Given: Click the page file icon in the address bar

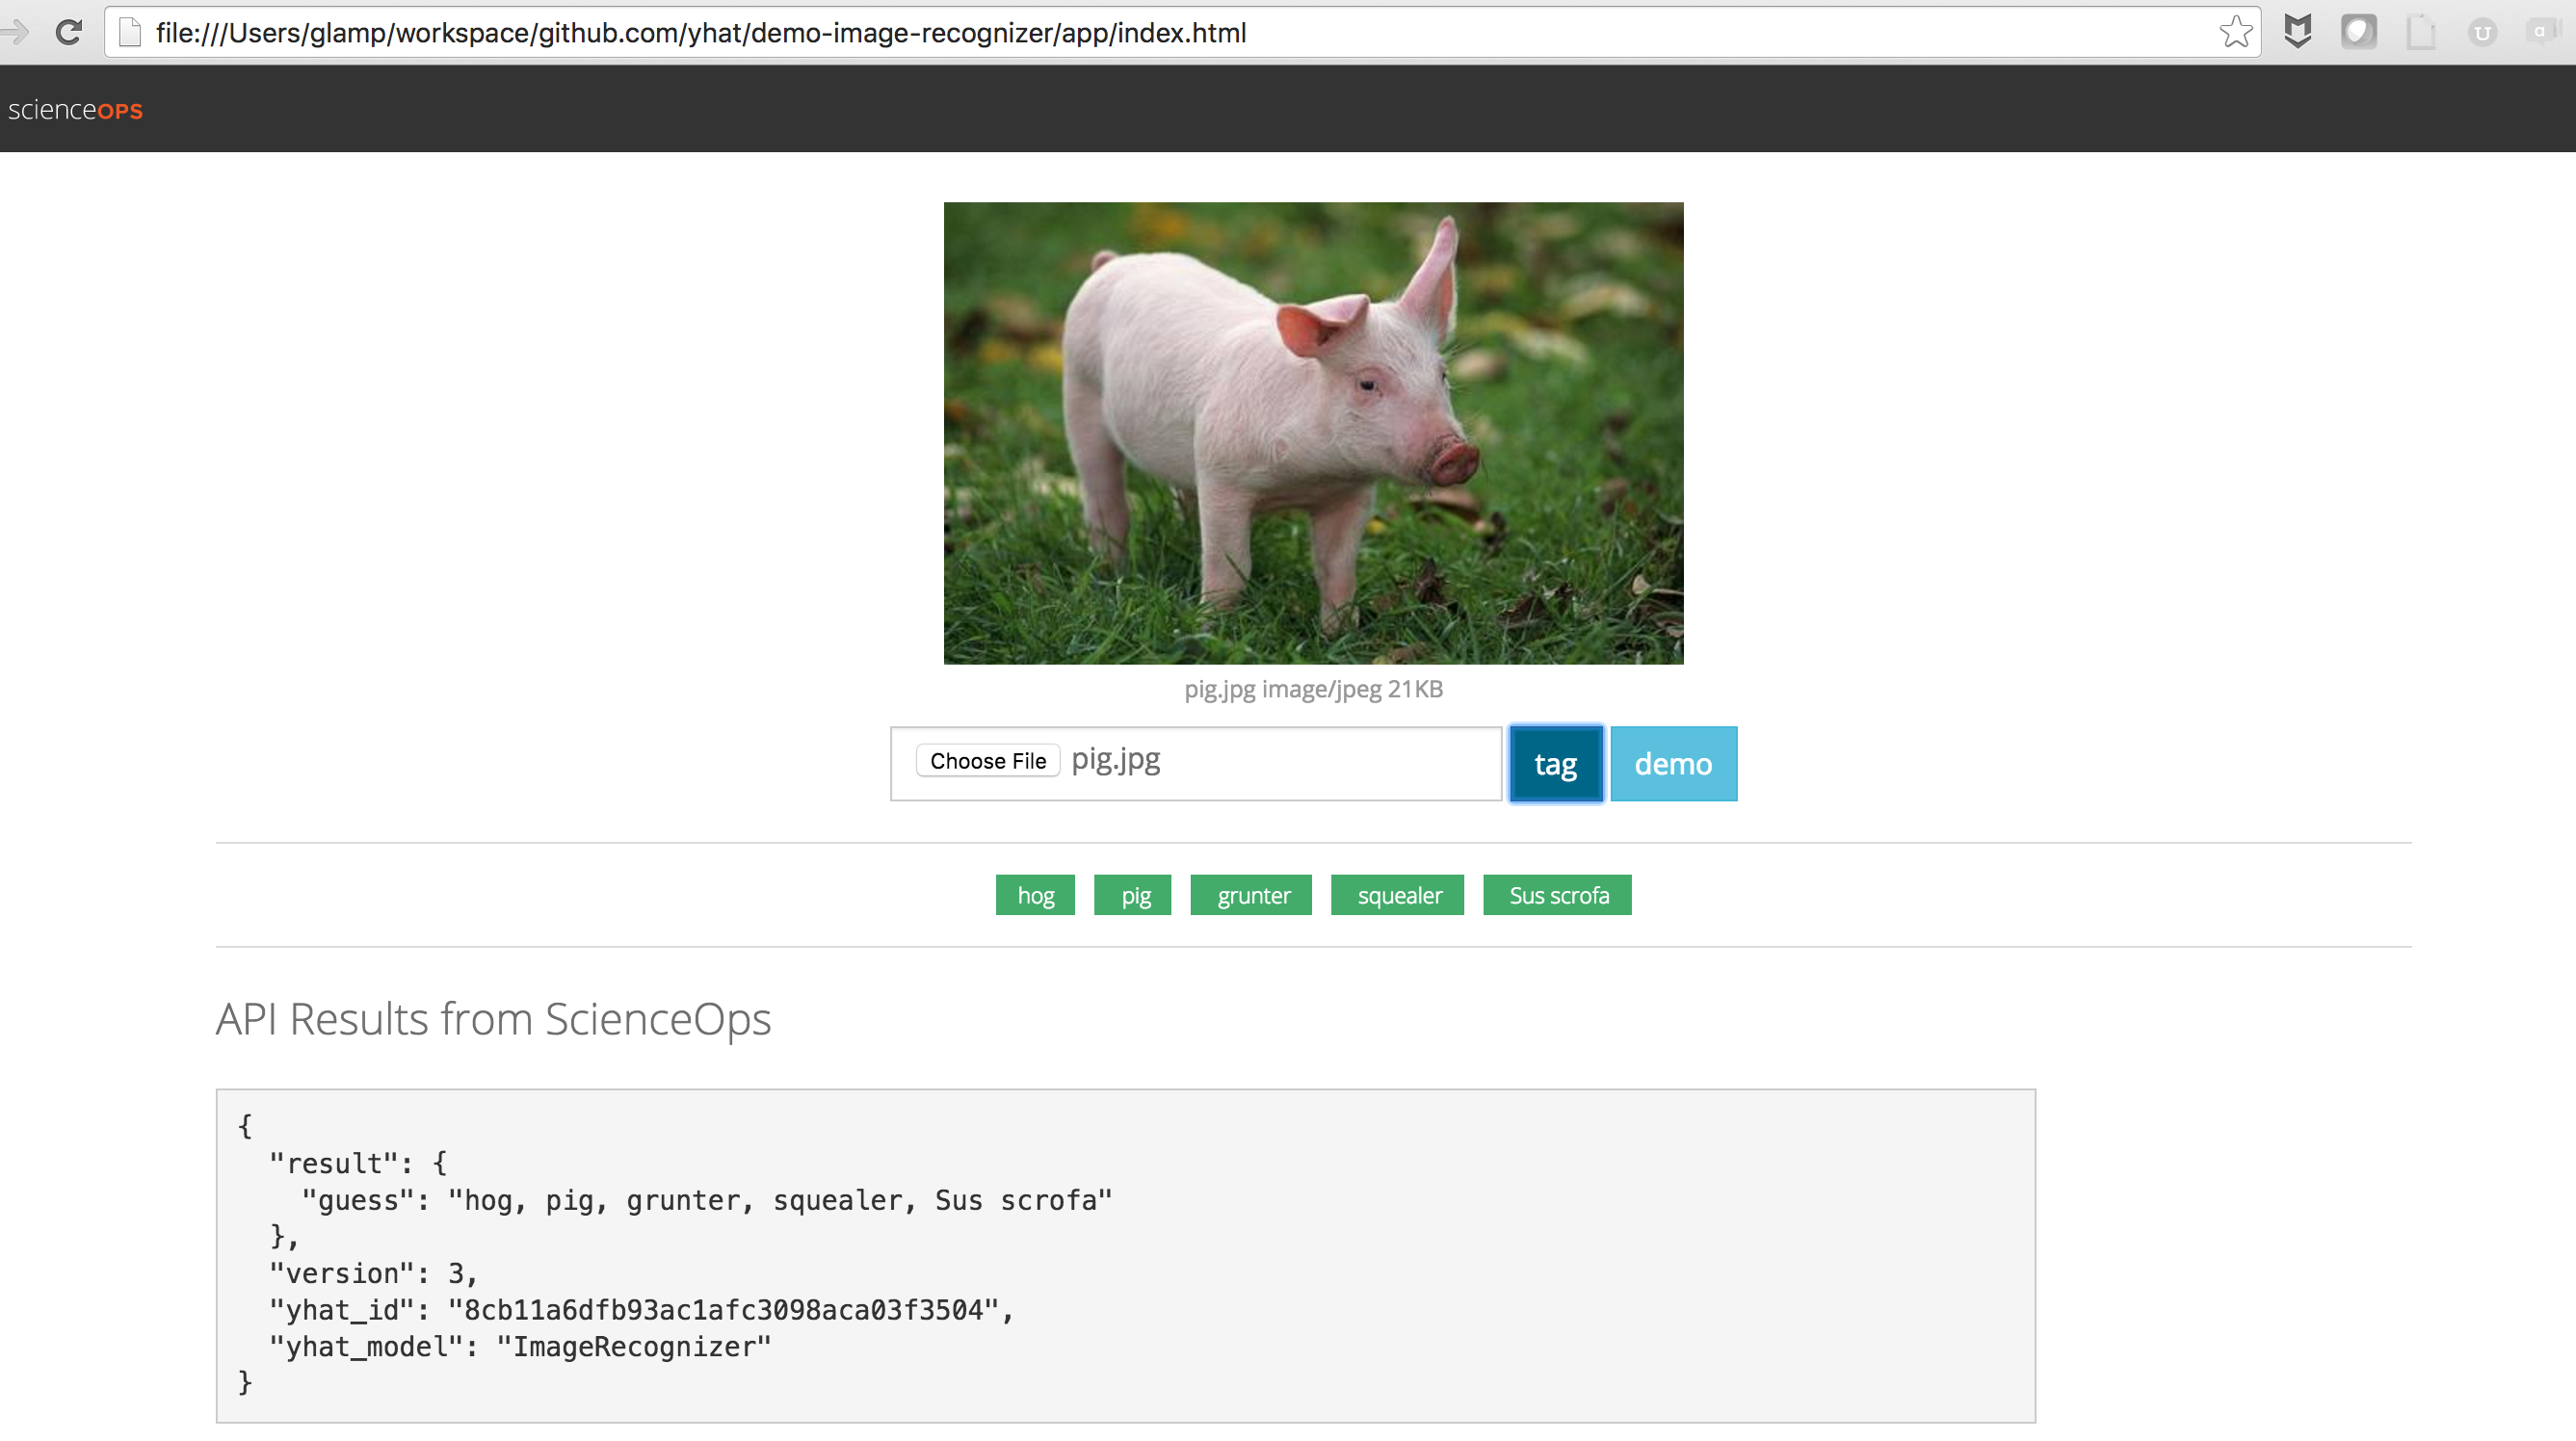Looking at the screenshot, I should [x=130, y=32].
